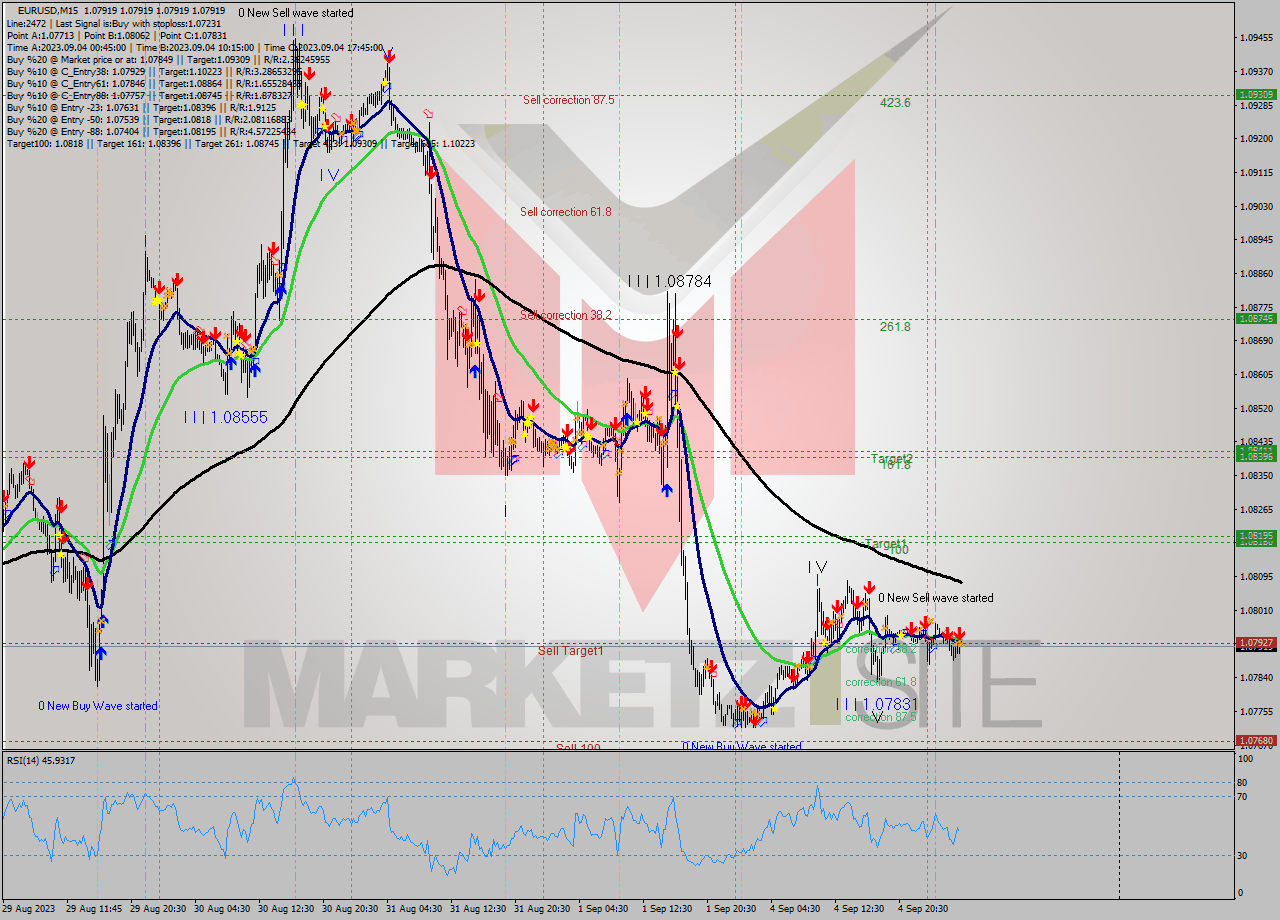Click the Target100 summary line
Screen dimensions: 1280x920
(240, 143)
